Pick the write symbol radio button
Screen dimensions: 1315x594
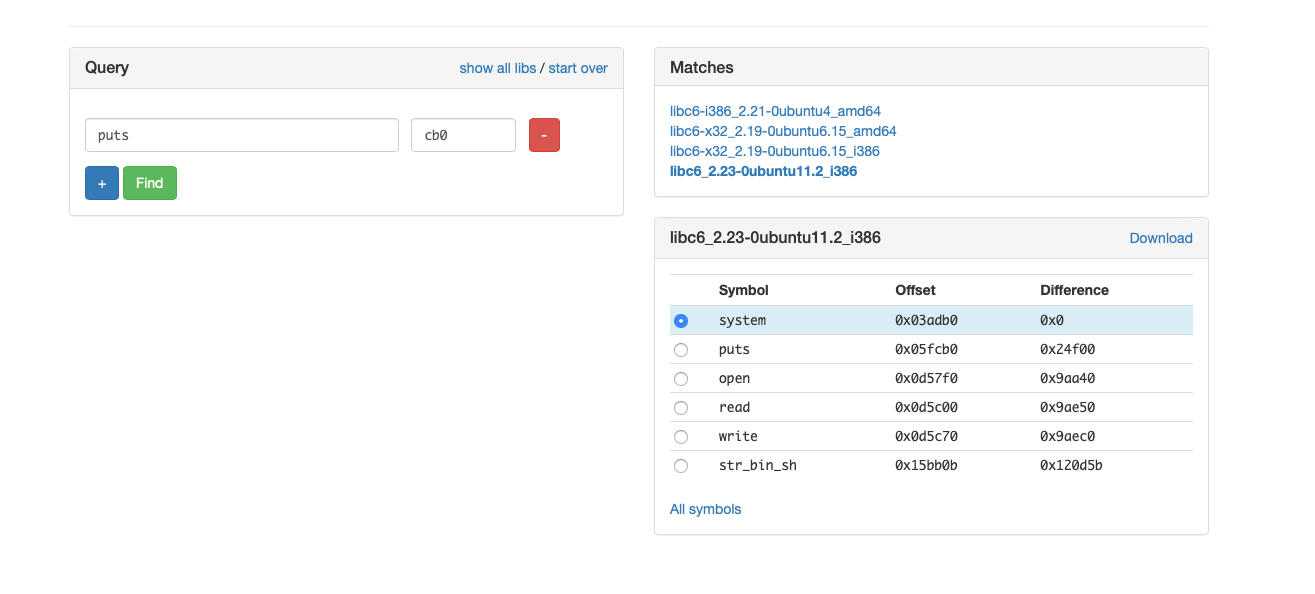click(x=681, y=437)
